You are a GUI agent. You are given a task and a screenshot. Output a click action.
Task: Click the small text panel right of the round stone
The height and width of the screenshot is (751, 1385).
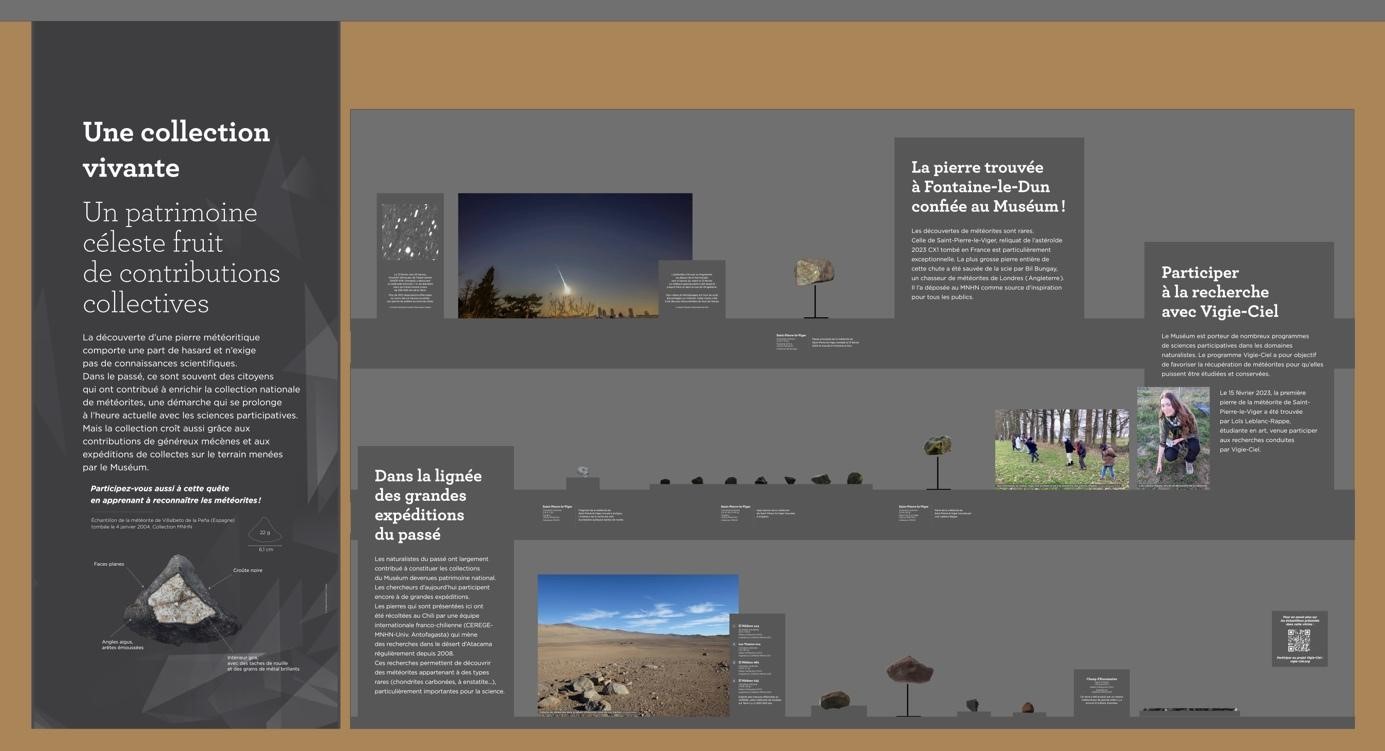[1102, 693]
